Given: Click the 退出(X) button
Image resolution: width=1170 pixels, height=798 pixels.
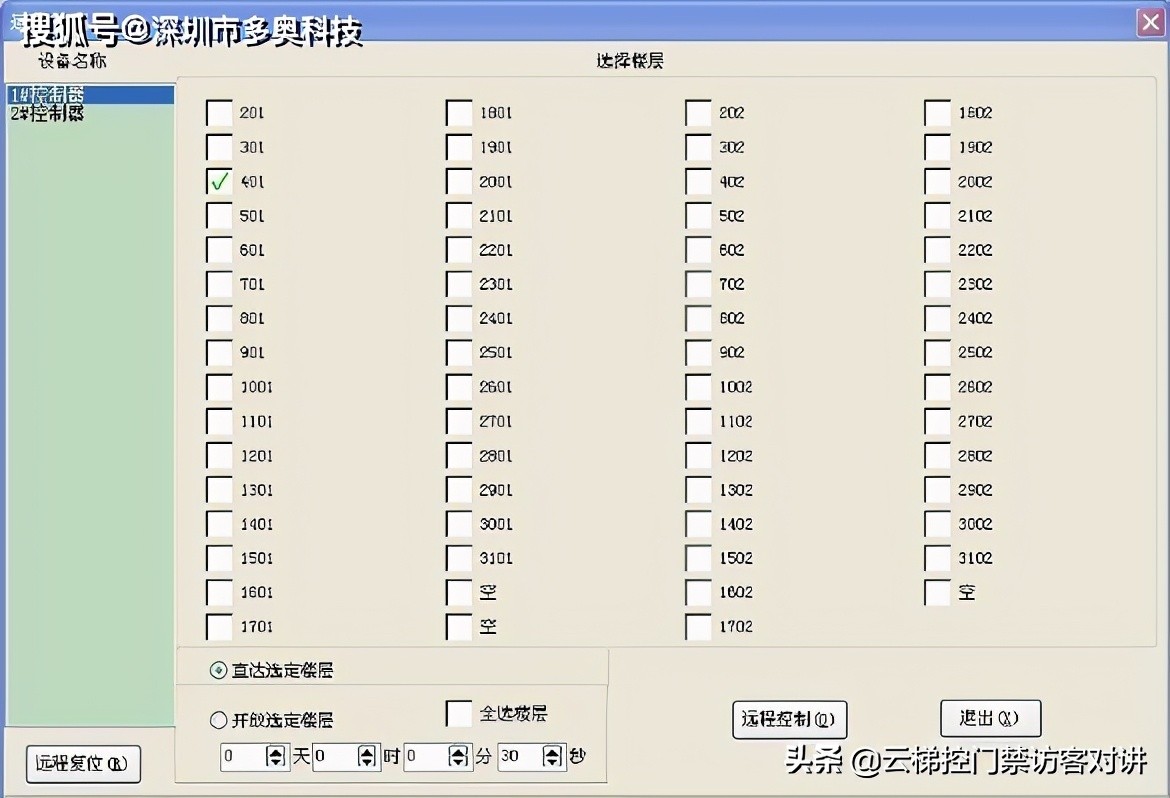Looking at the screenshot, I should [989, 719].
